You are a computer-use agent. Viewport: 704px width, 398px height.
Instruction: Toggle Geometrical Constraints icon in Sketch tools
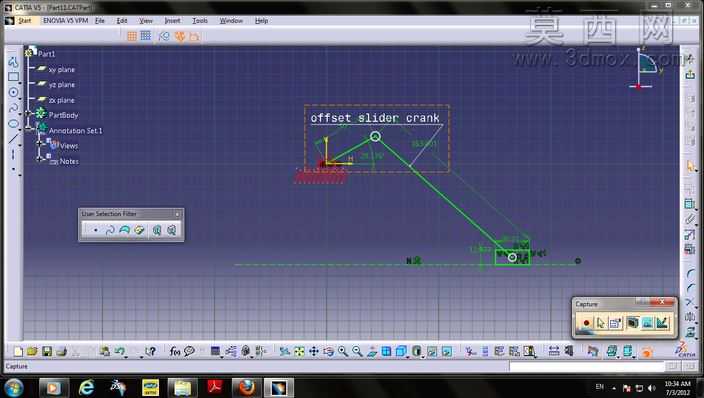pos(180,36)
